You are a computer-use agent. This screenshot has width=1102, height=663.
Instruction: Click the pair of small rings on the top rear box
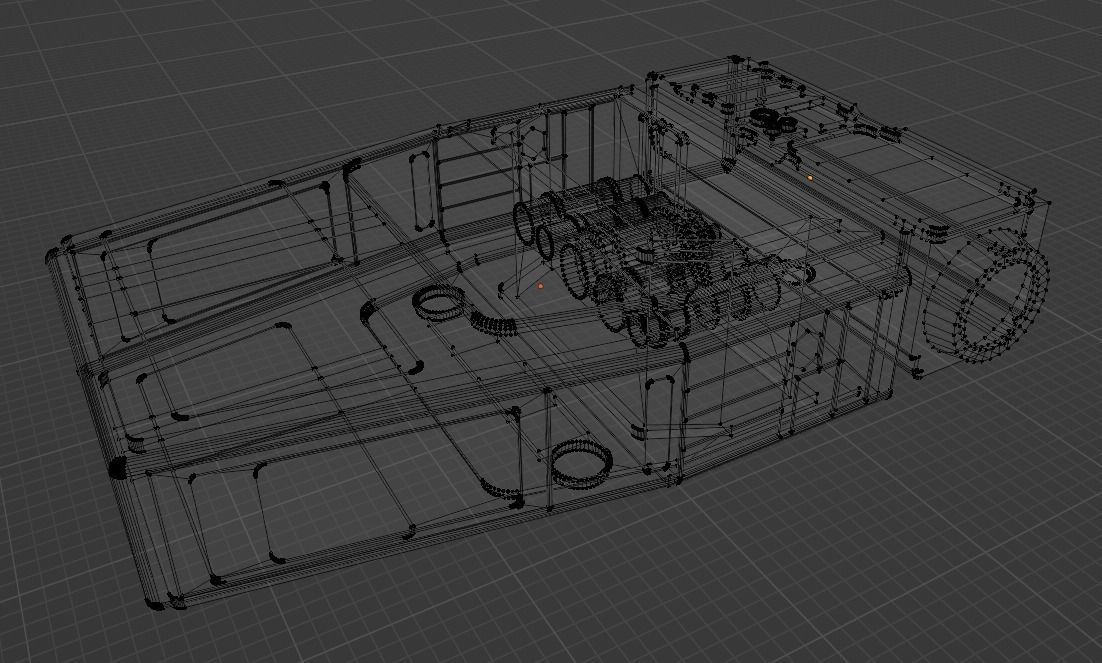coord(774,120)
